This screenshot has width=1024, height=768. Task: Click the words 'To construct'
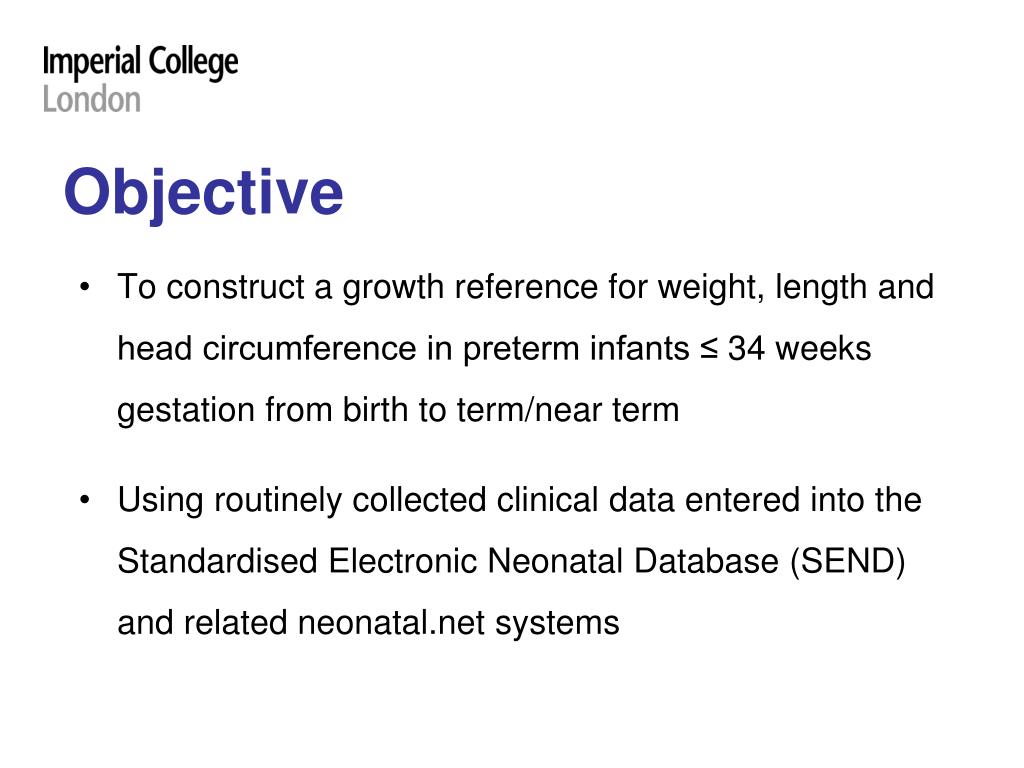coord(211,287)
